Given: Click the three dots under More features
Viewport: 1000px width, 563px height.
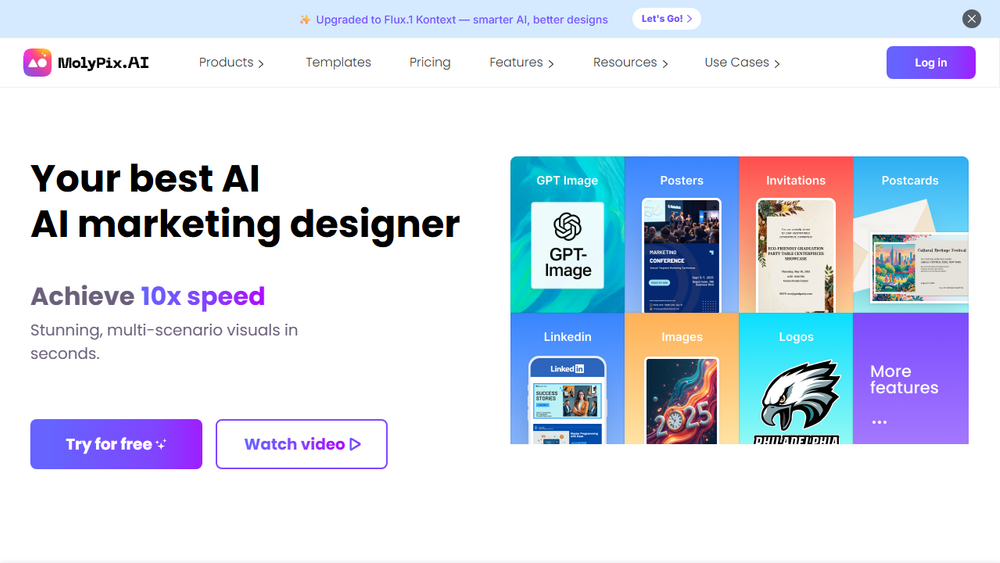Looking at the screenshot, I should [879, 422].
